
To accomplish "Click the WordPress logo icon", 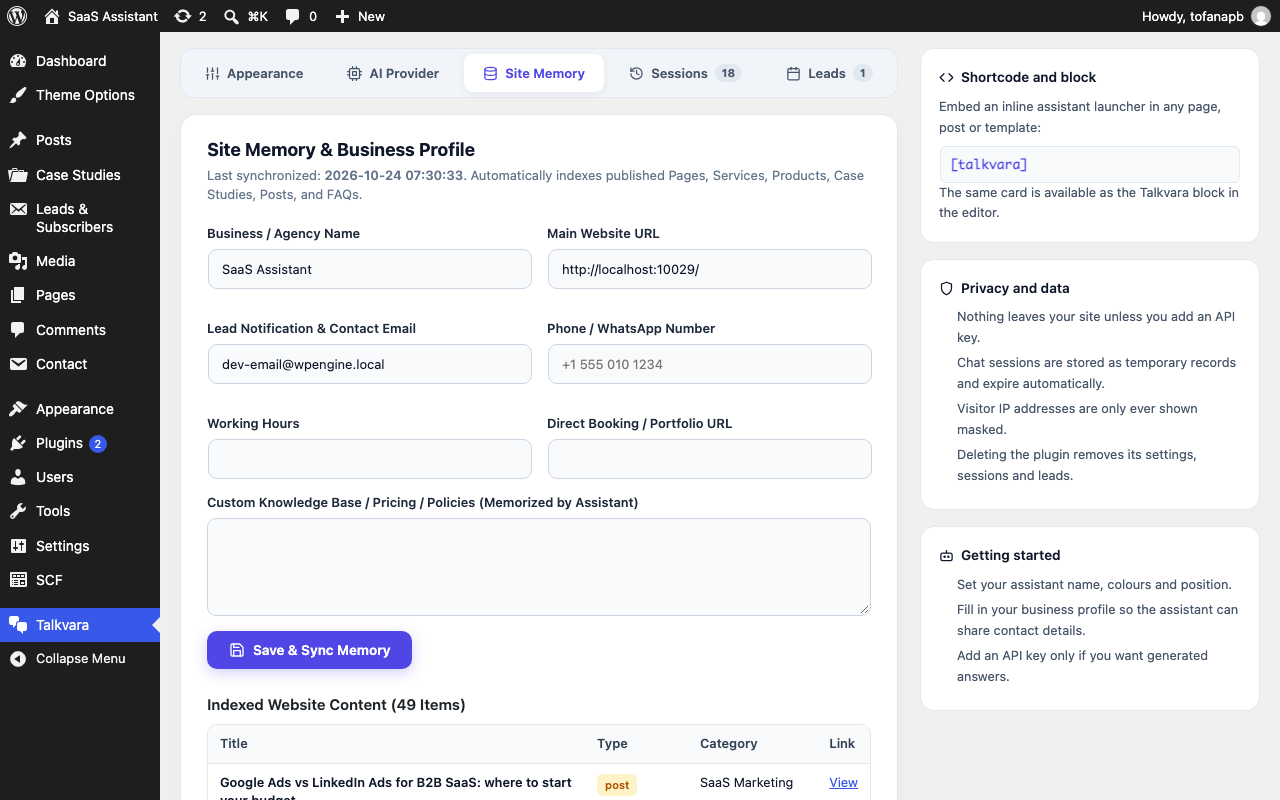I will tap(17, 16).
